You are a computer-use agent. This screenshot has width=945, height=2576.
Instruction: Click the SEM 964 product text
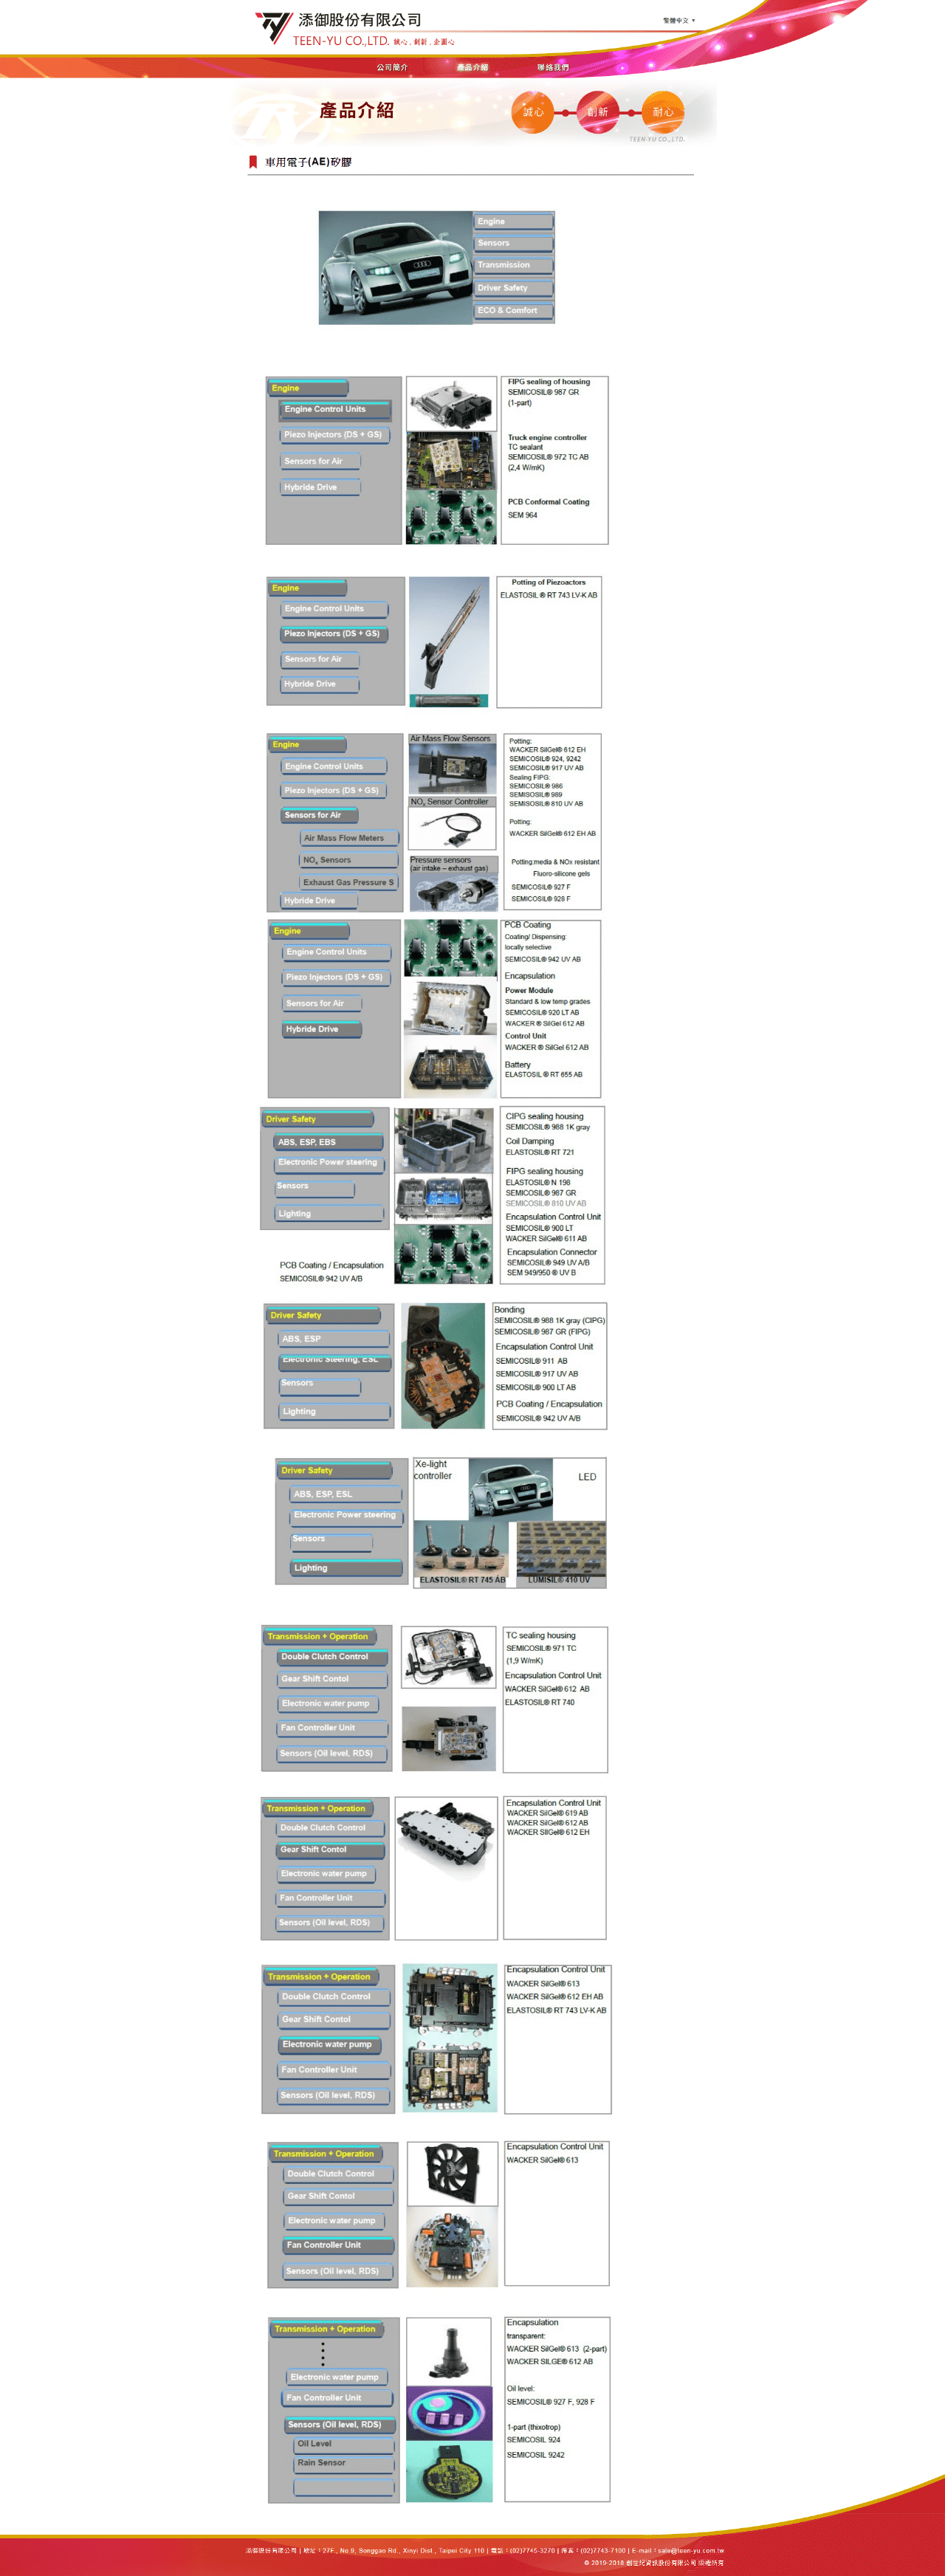522,515
